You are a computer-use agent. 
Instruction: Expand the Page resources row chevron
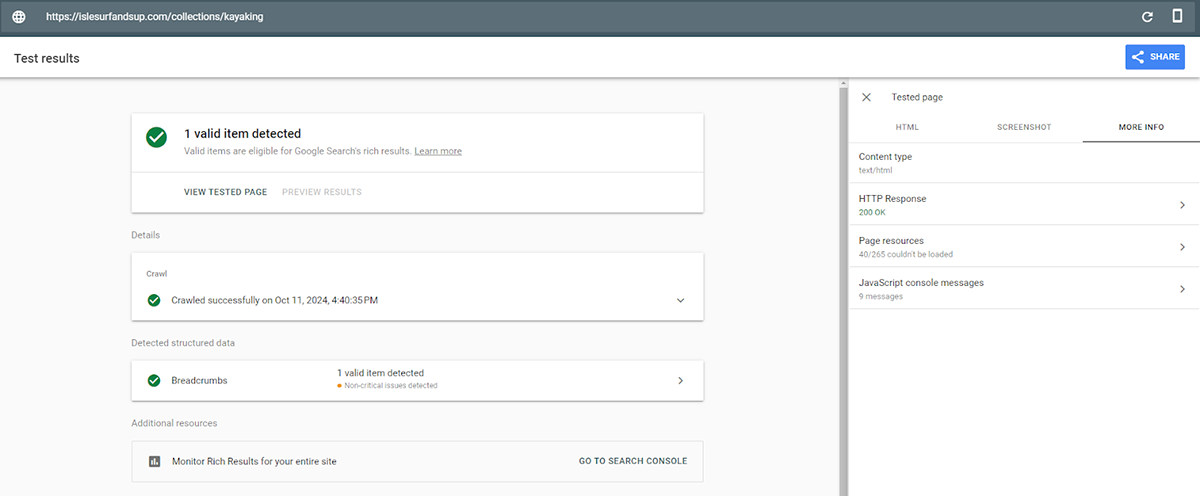pos(1182,247)
